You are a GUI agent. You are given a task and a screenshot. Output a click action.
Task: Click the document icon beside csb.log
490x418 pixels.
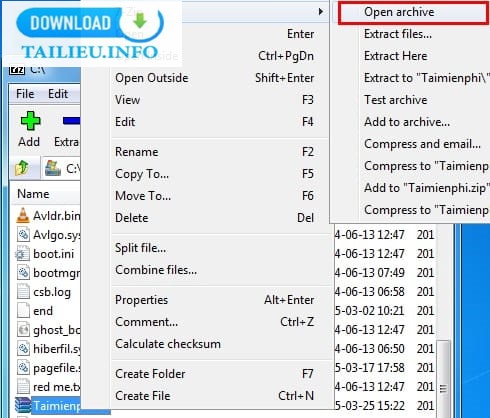click(x=23, y=292)
